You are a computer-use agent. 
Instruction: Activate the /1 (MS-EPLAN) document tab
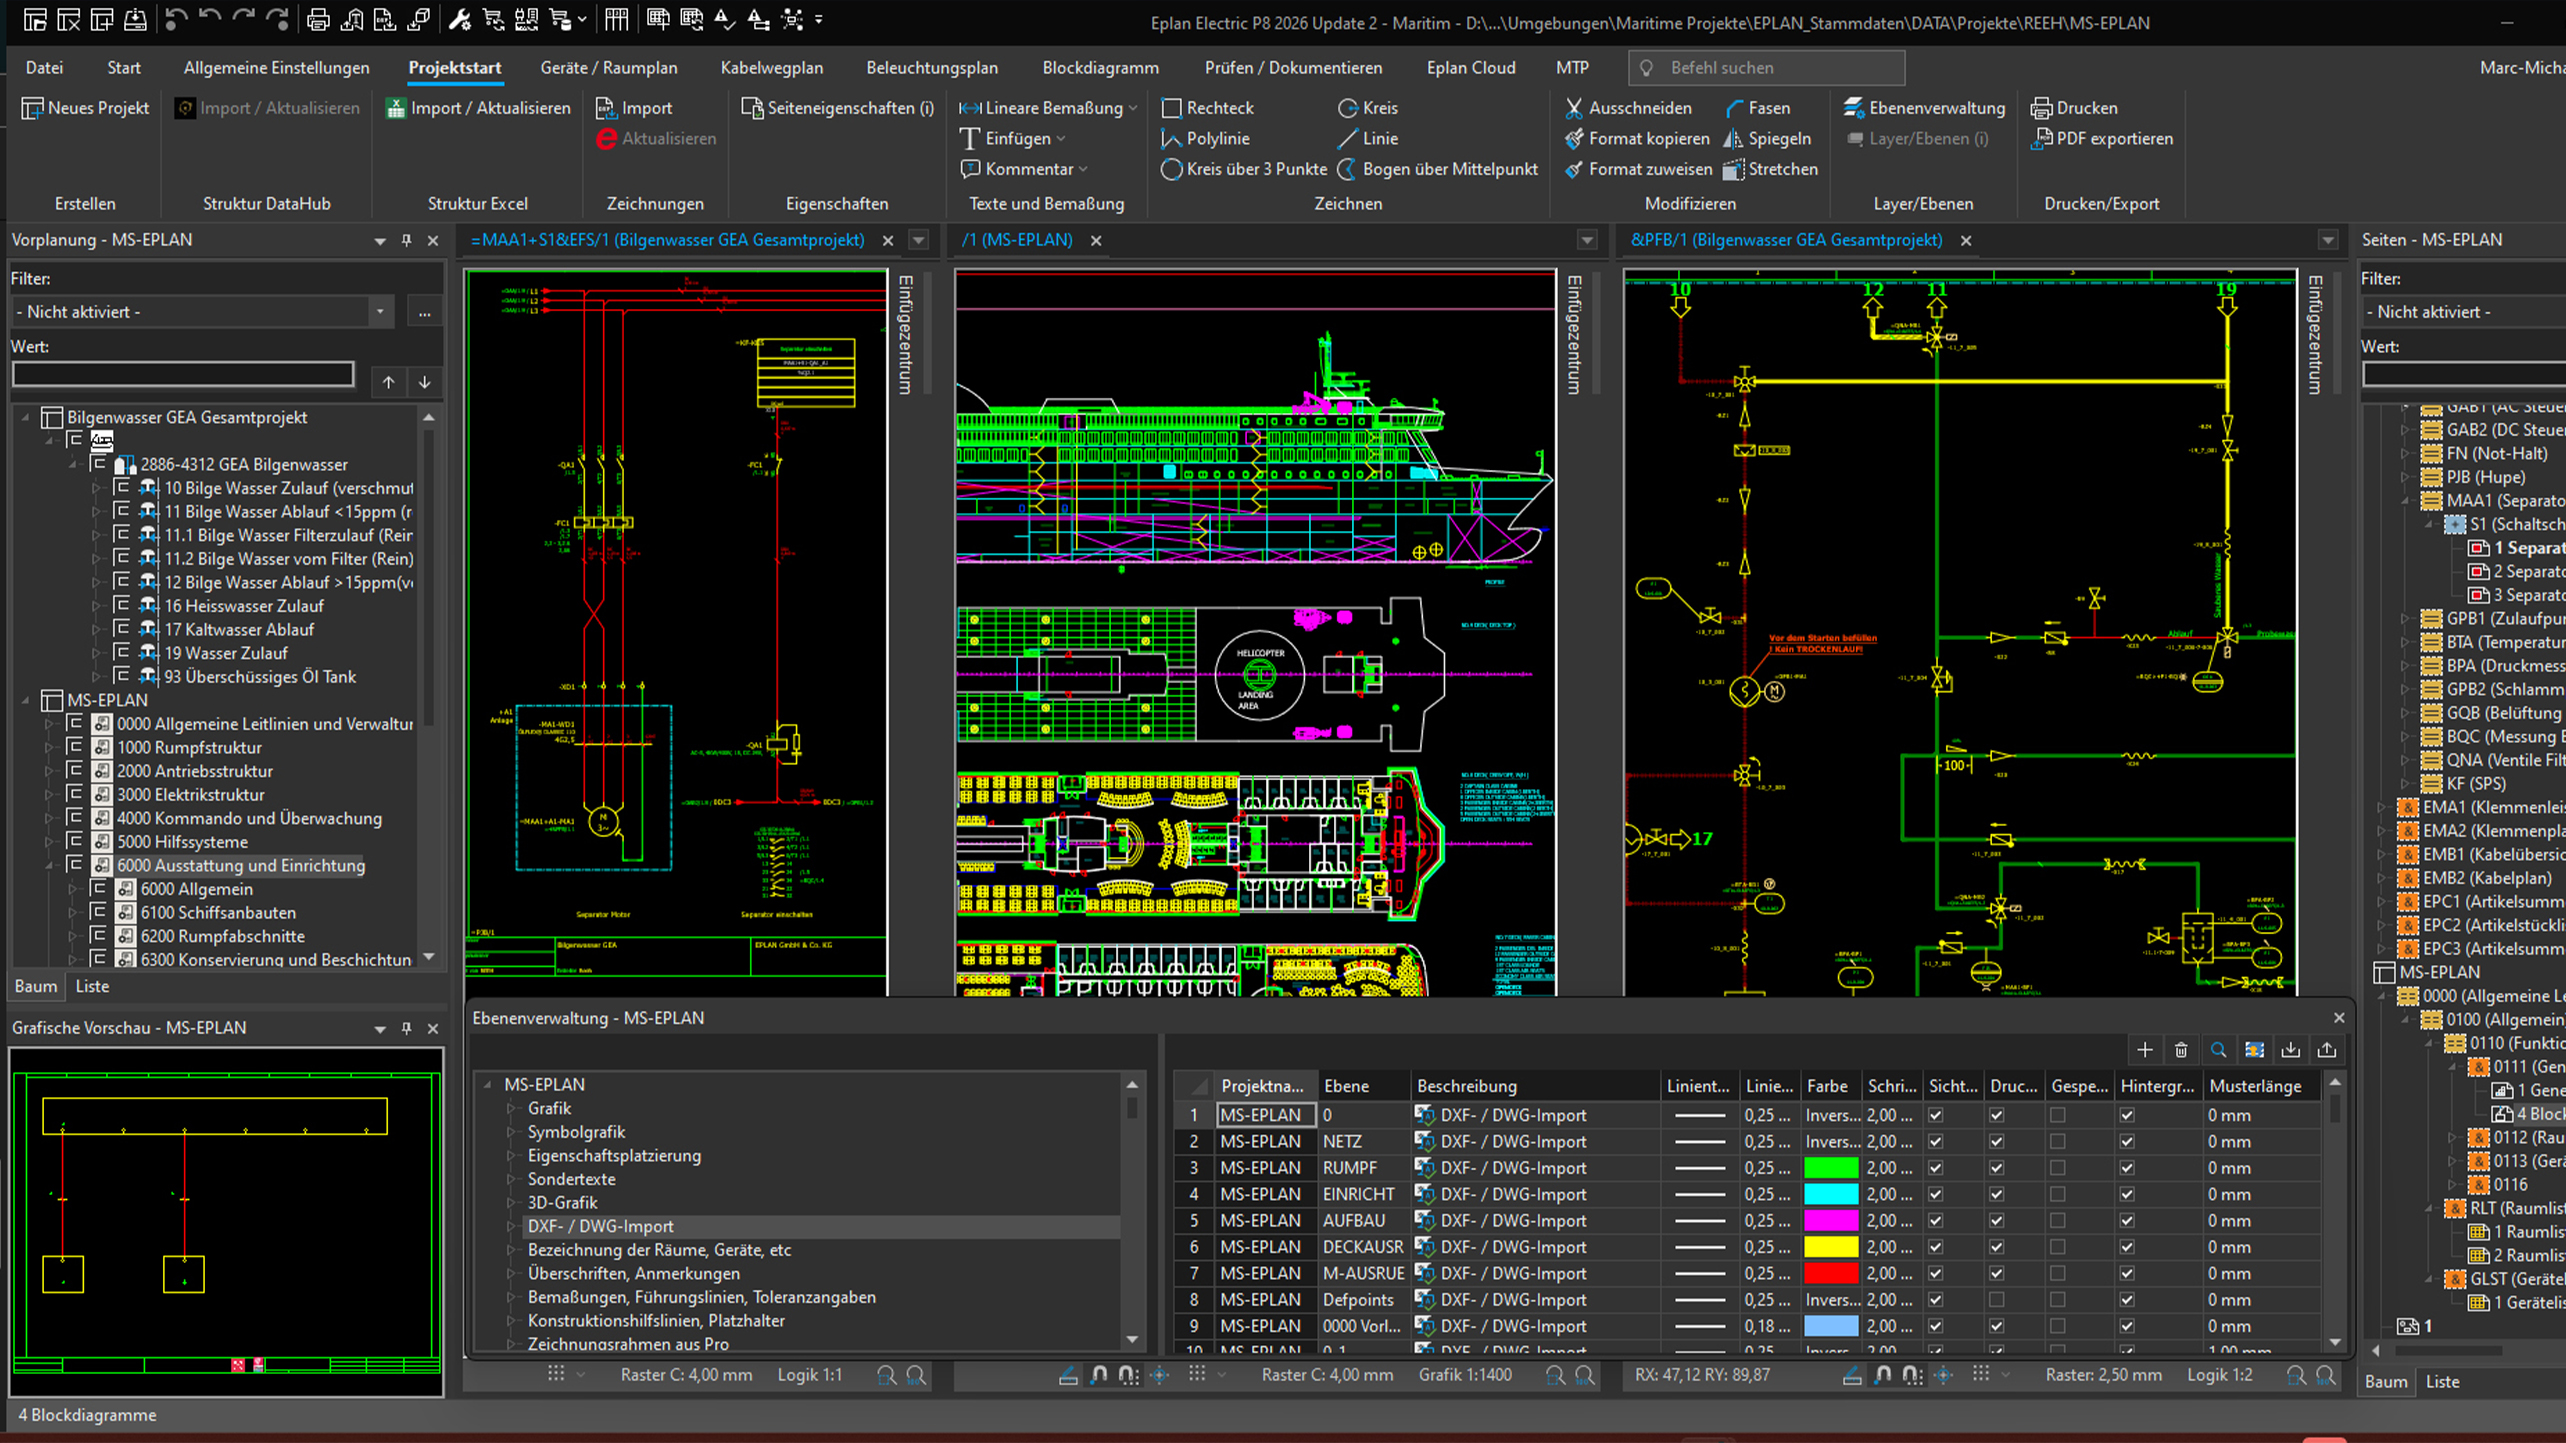(1017, 240)
